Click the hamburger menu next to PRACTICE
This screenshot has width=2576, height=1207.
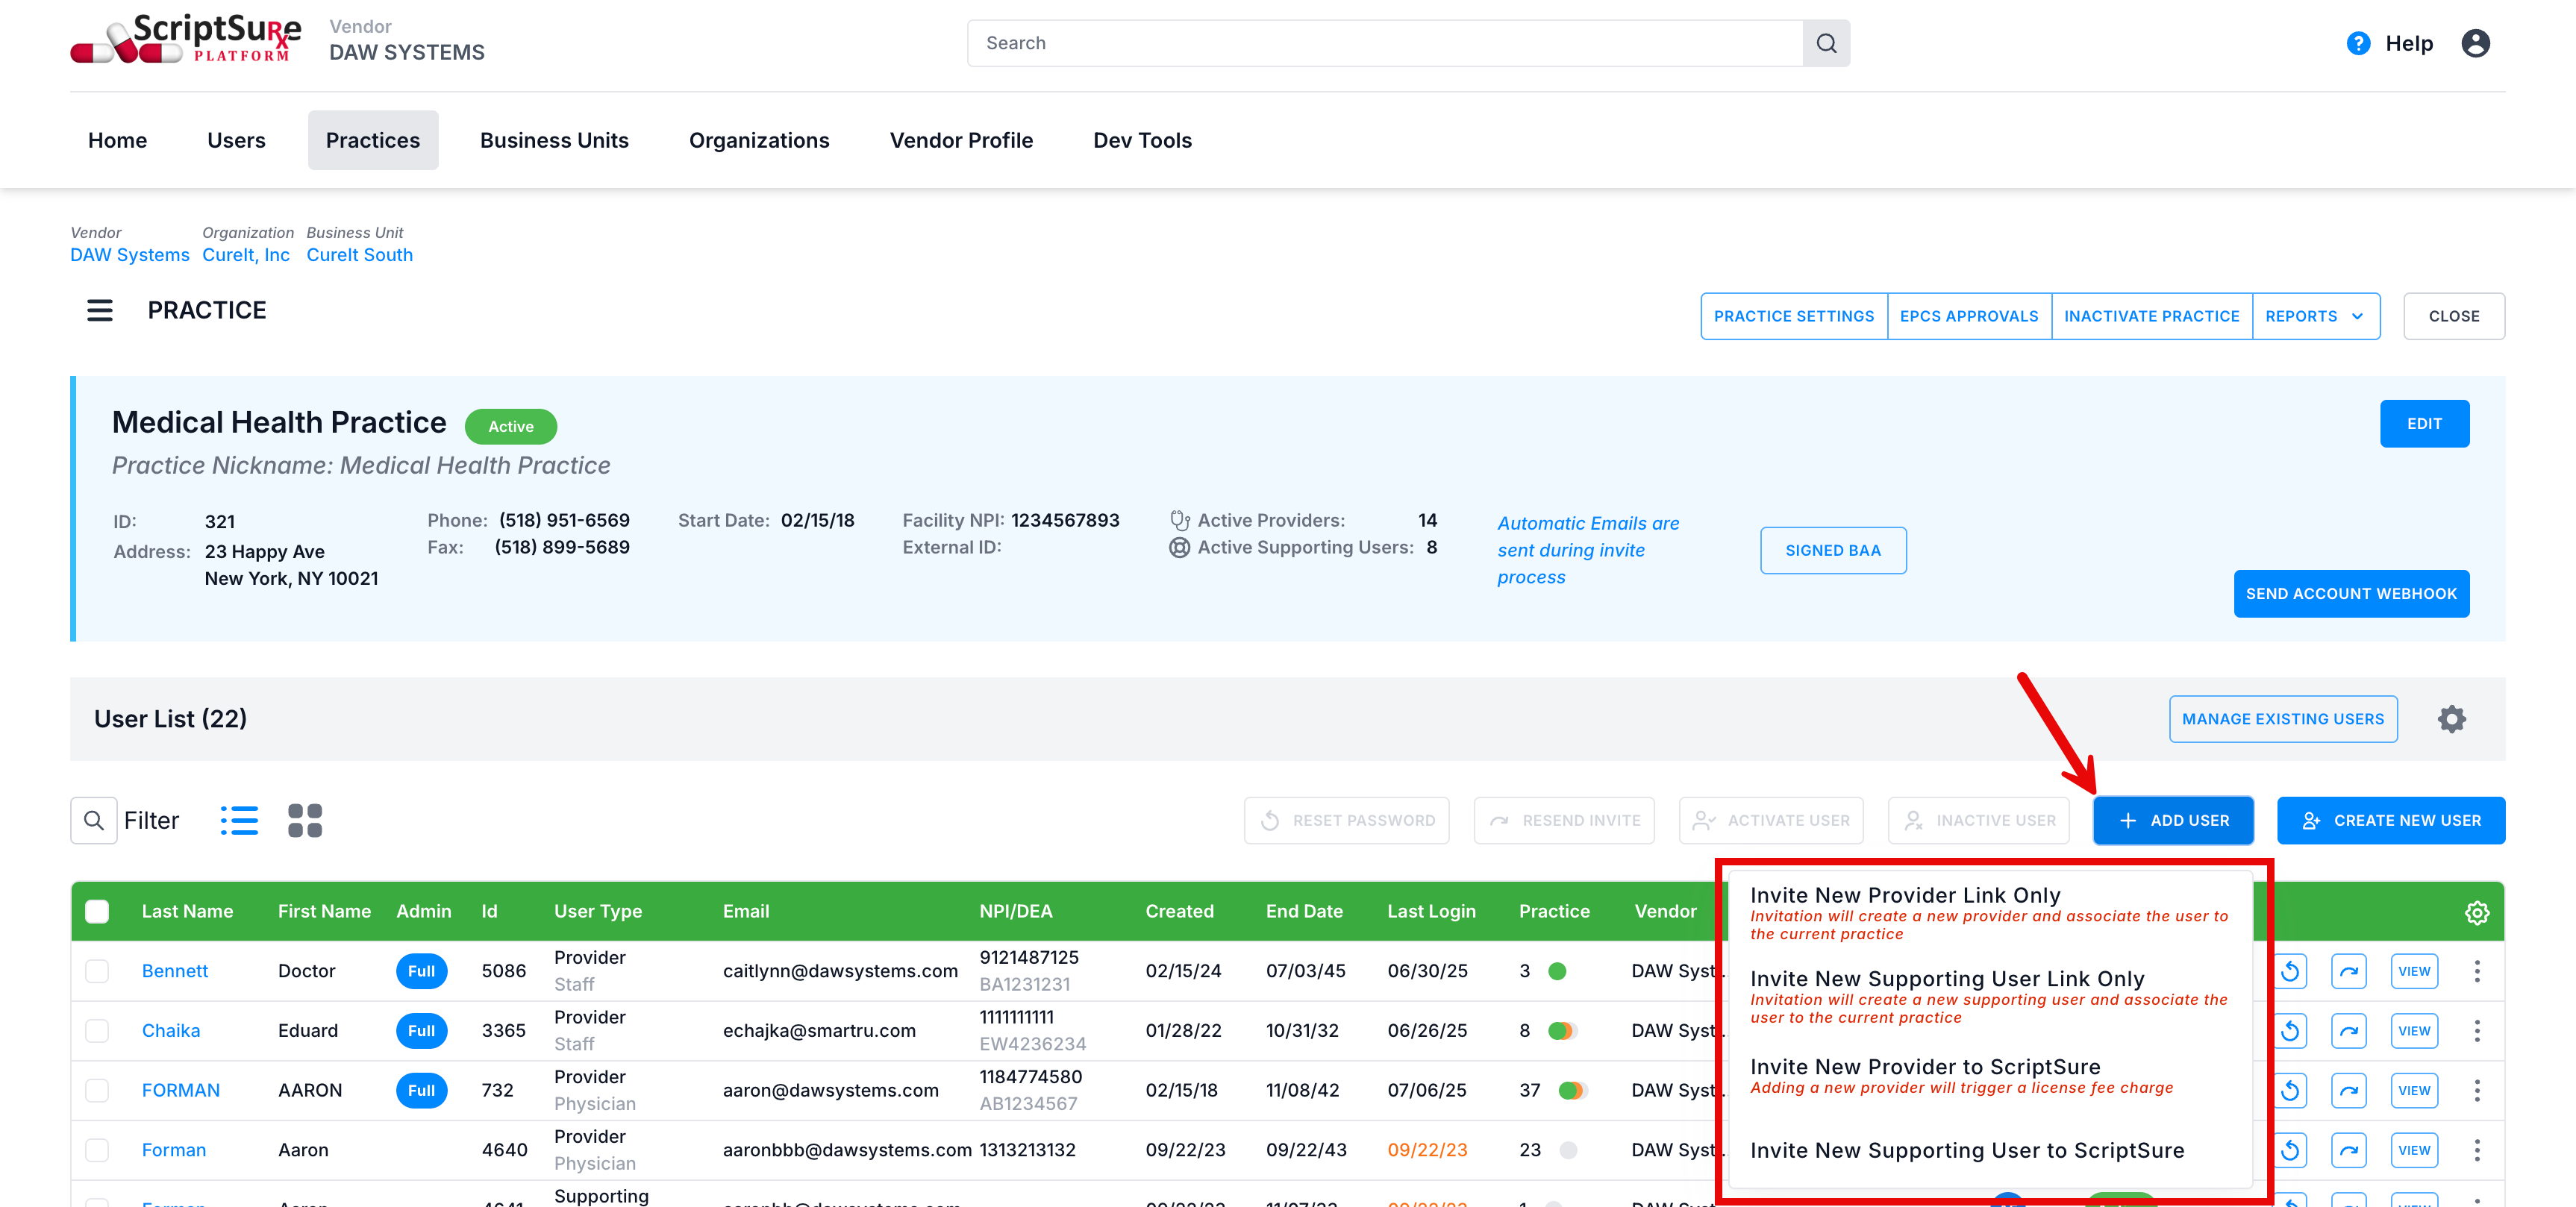pyautogui.click(x=100, y=310)
